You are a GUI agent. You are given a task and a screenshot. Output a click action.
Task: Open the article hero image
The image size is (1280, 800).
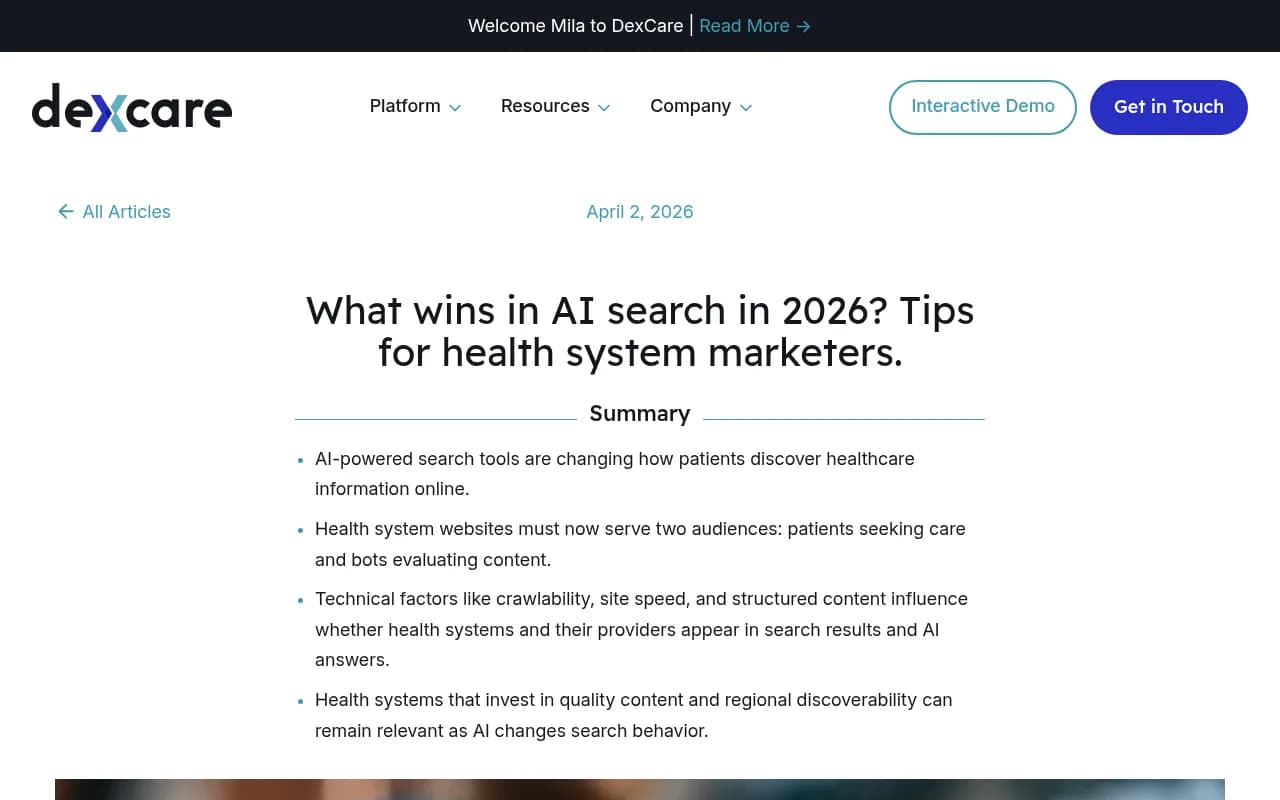[640, 789]
